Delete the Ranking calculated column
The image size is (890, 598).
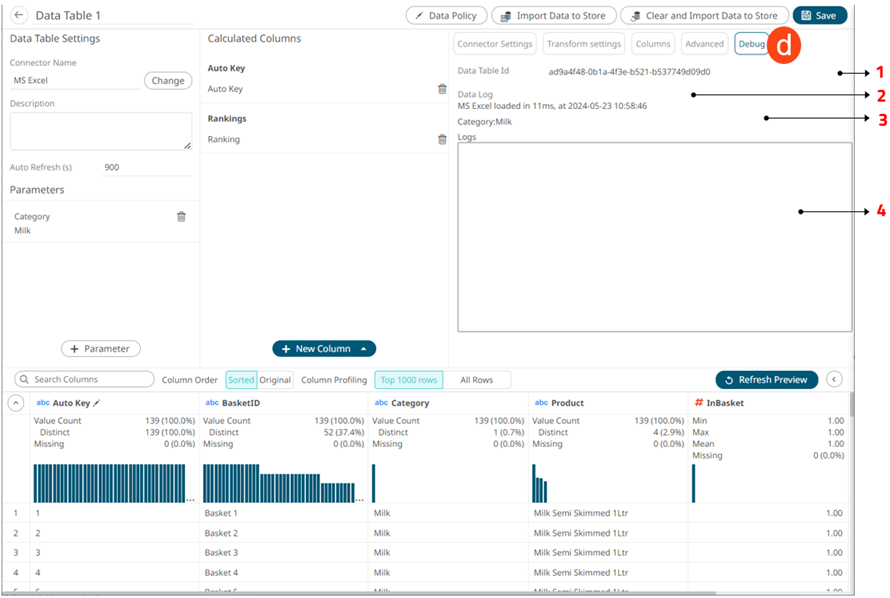tap(442, 139)
